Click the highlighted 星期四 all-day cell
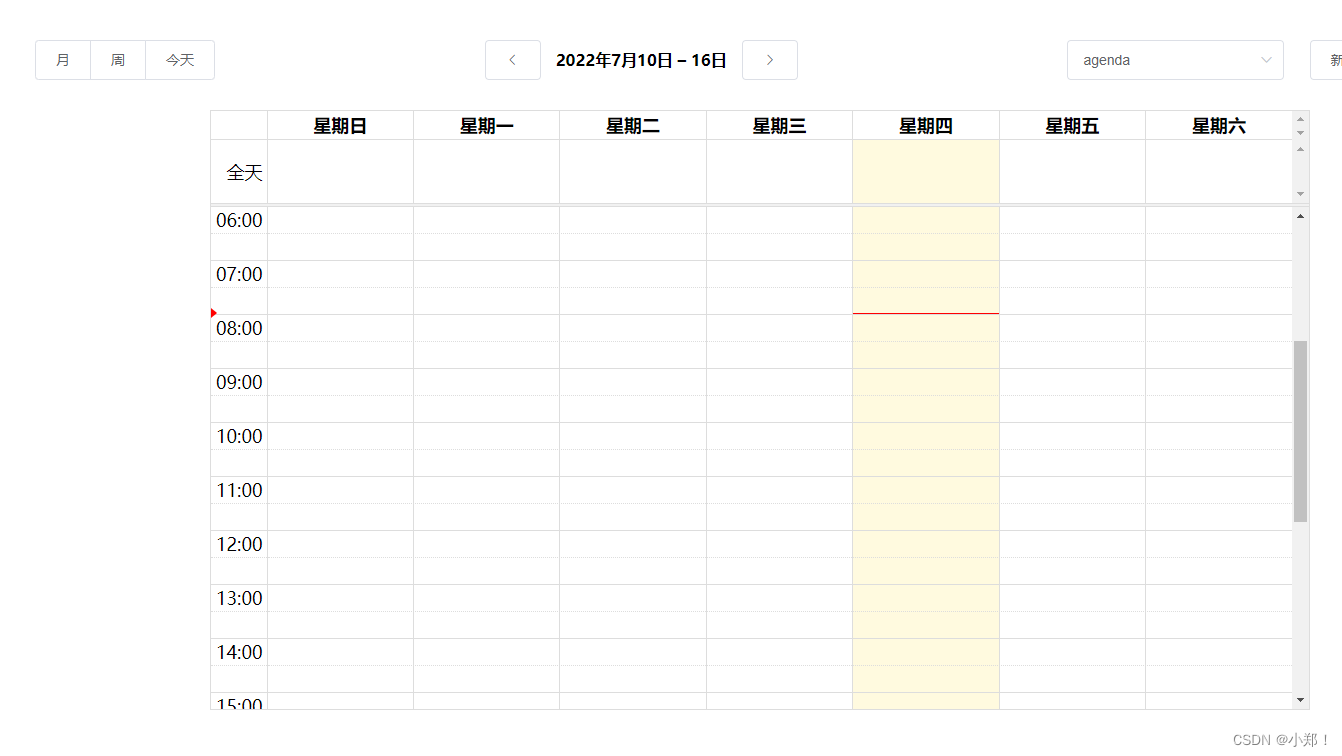This screenshot has height=756, width=1342. (925, 171)
